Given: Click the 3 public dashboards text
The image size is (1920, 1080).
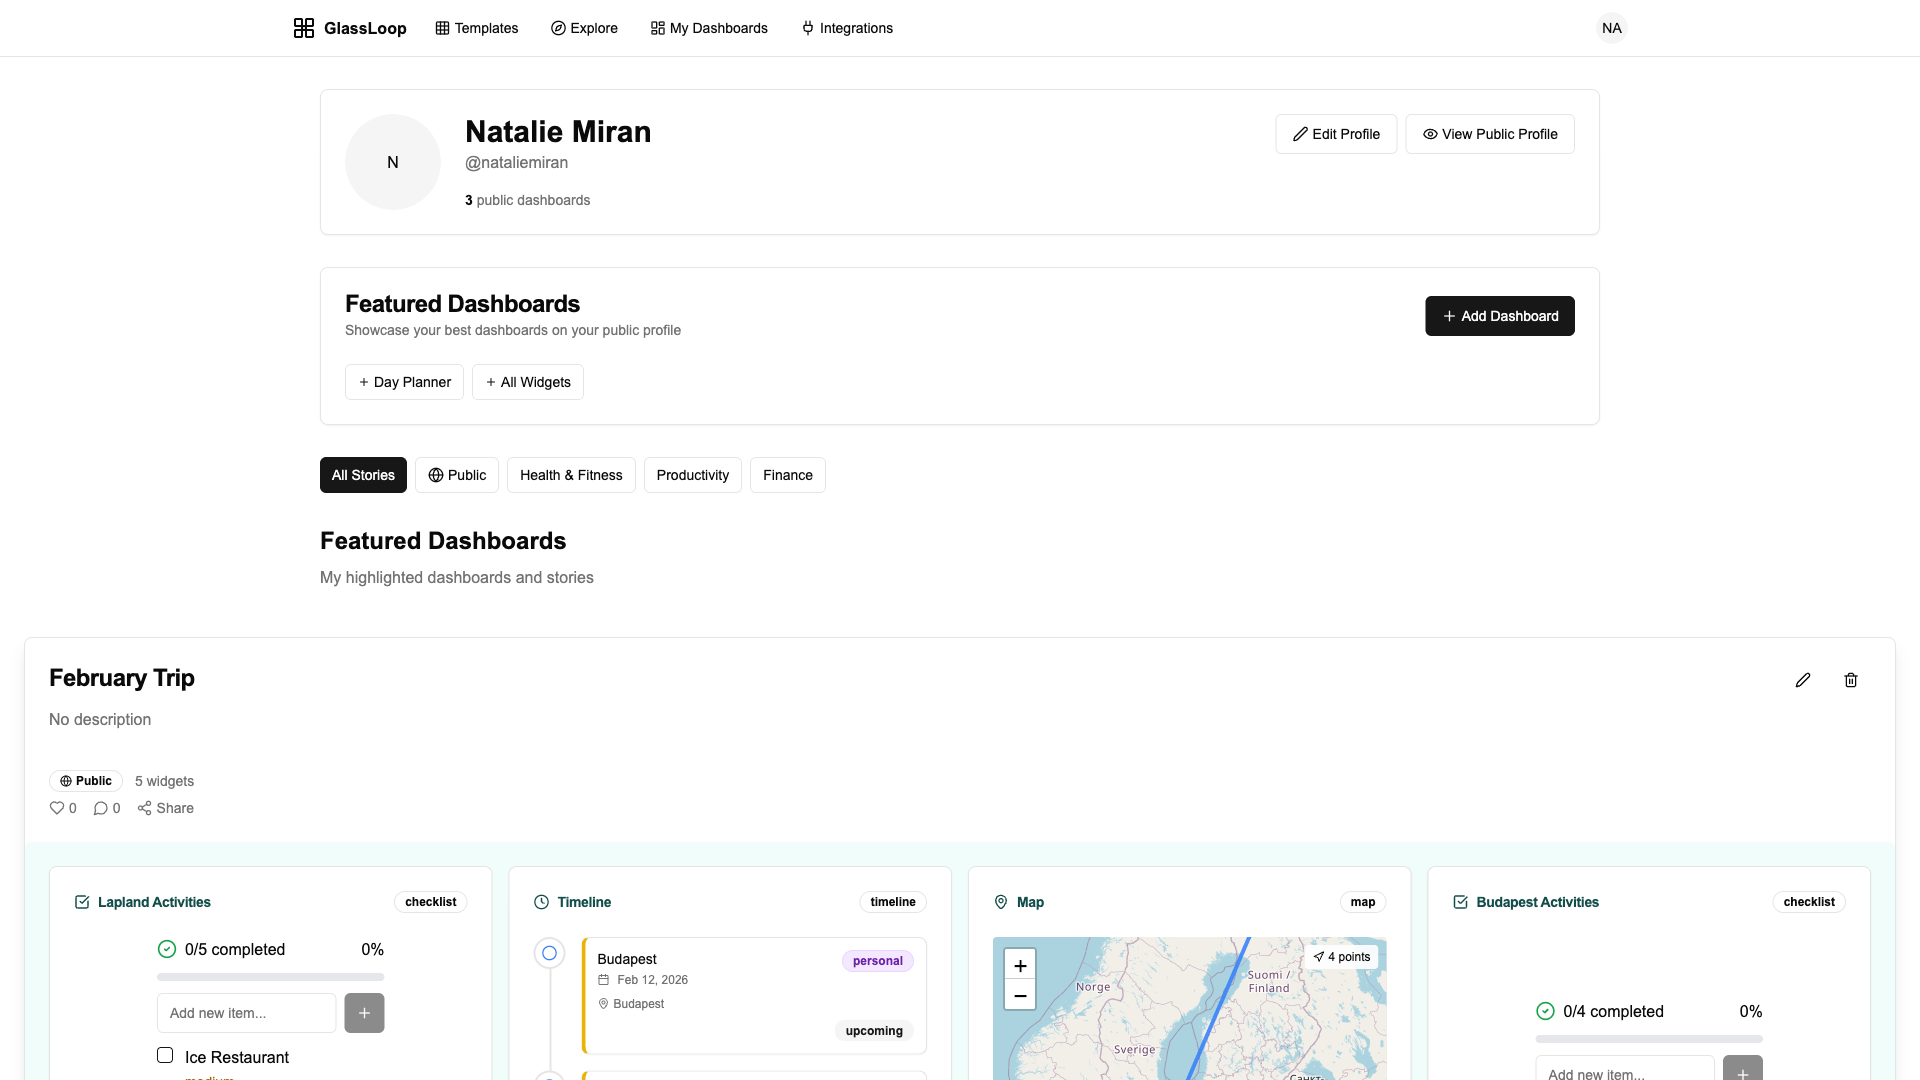Looking at the screenshot, I should pos(527,200).
